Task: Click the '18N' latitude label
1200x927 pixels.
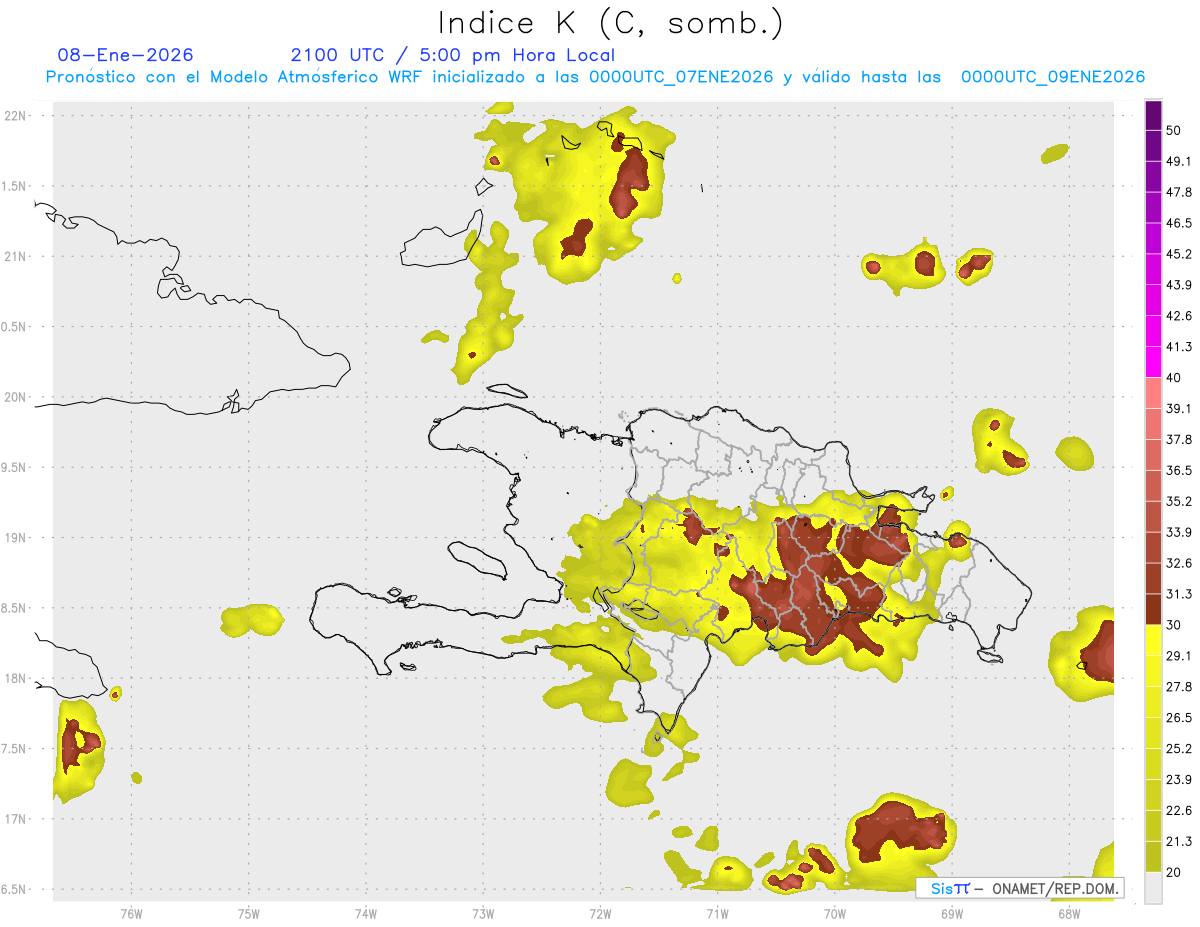Action: (x=16, y=678)
